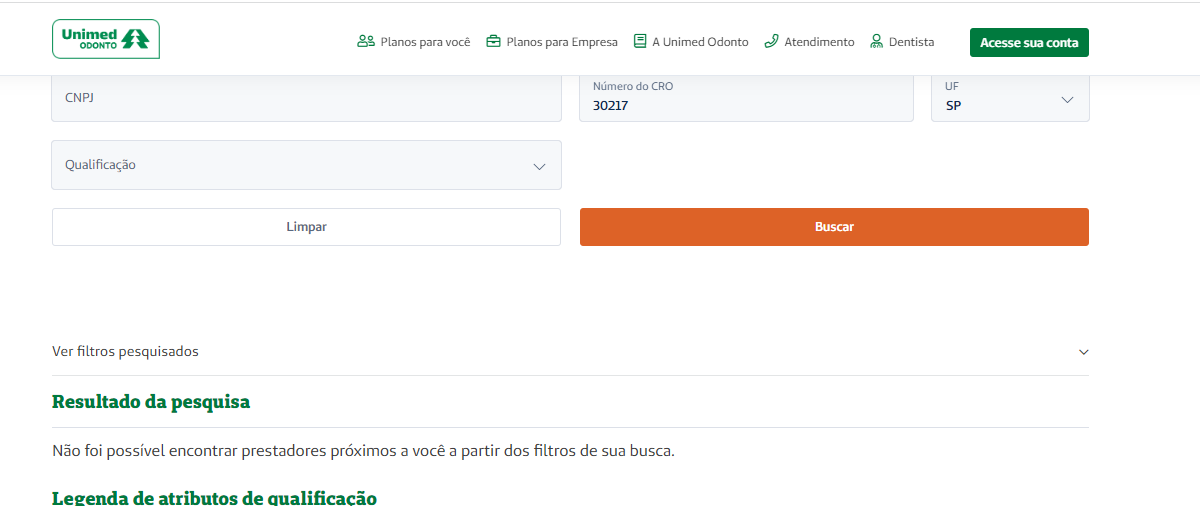Open the UF state dropdown
The height and width of the screenshot is (506, 1200).
click(x=1010, y=98)
